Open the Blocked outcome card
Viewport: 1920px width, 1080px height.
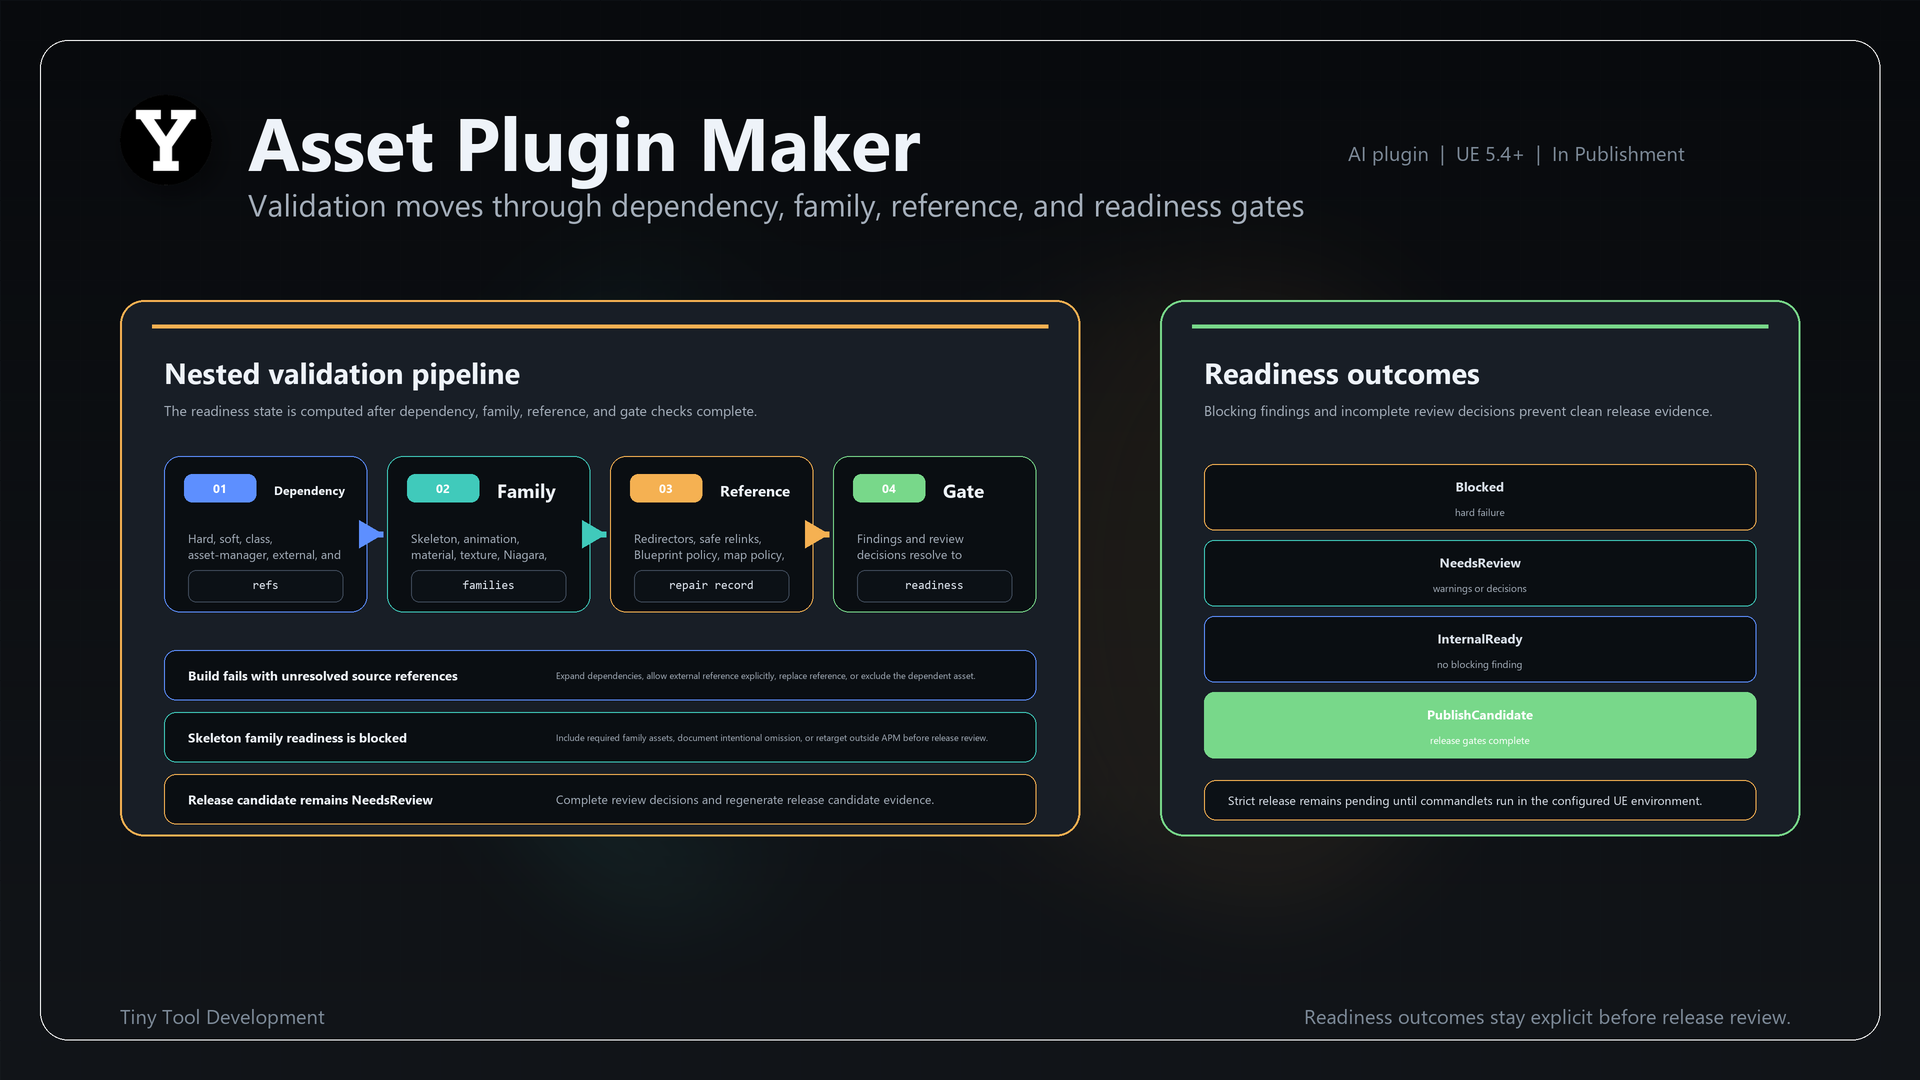click(x=1480, y=497)
